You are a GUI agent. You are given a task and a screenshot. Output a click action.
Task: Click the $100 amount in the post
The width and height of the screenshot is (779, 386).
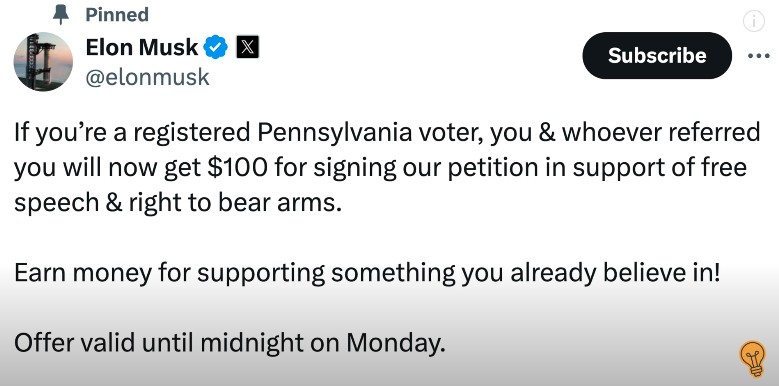pyautogui.click(x=236, y=167)
